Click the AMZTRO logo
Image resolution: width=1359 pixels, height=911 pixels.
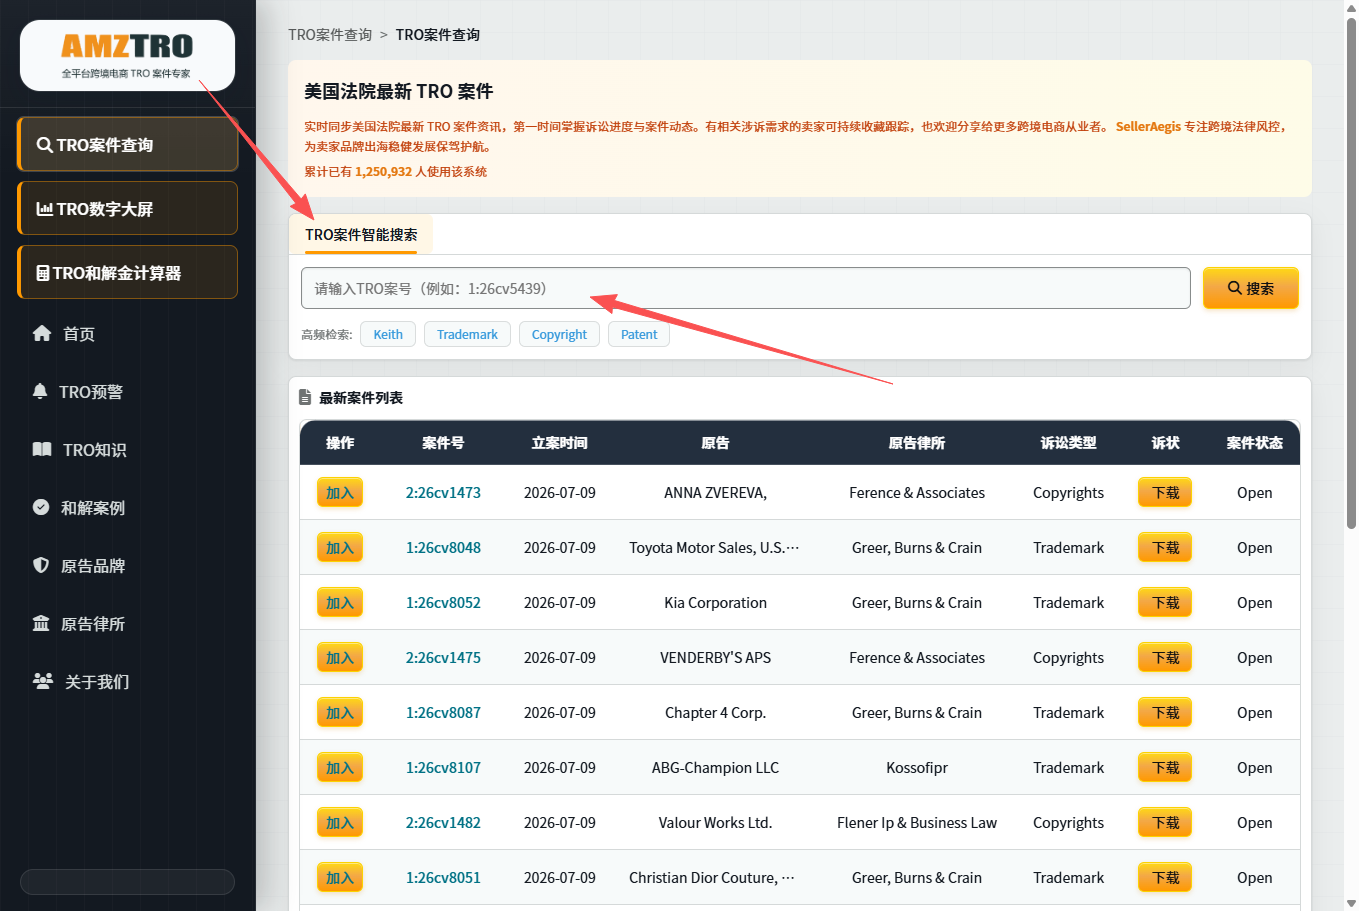(127, 55)
